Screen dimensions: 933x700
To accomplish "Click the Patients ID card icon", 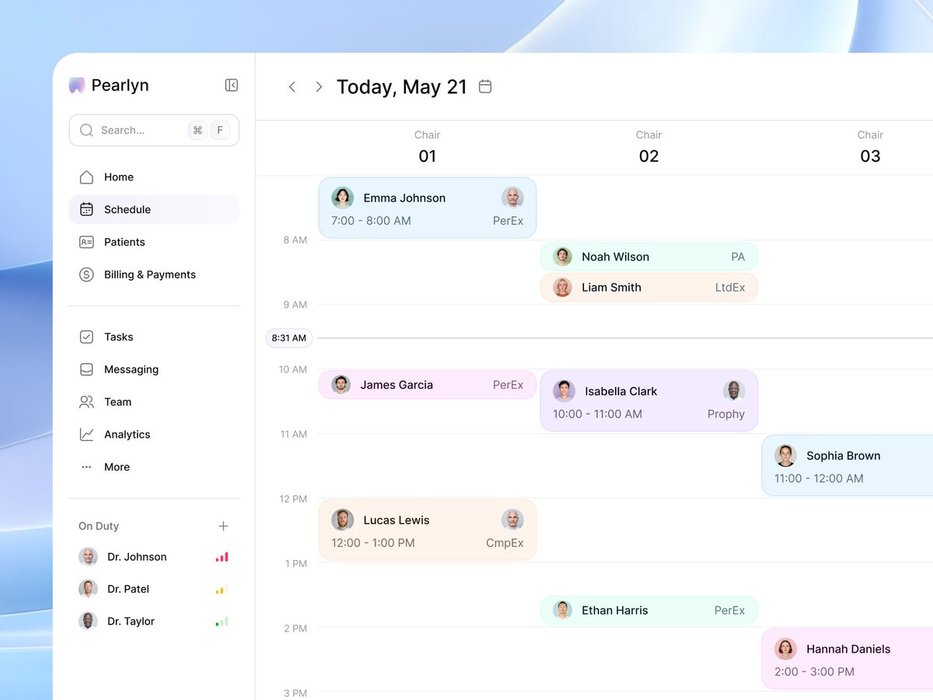I will [x=86, y=242].
